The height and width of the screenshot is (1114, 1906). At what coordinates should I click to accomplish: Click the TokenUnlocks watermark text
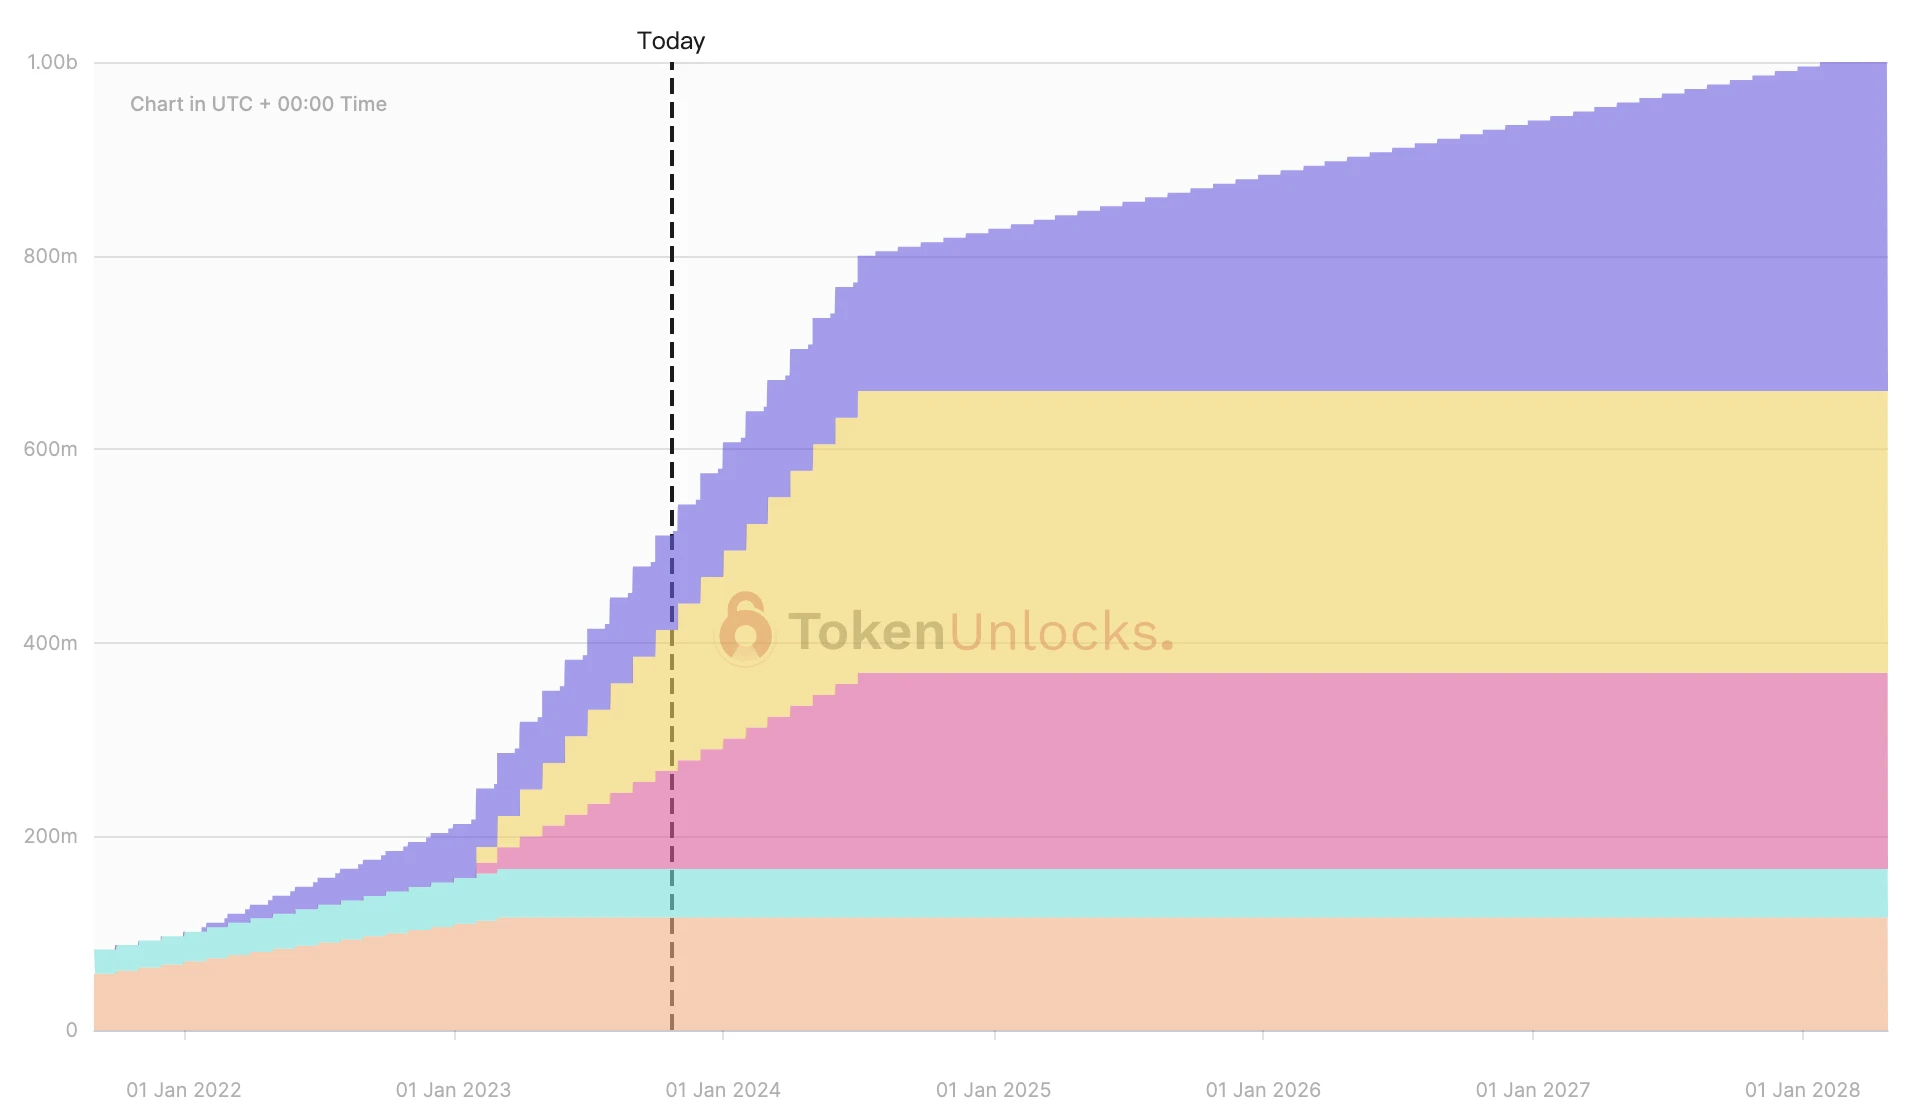tap(980, 632)
